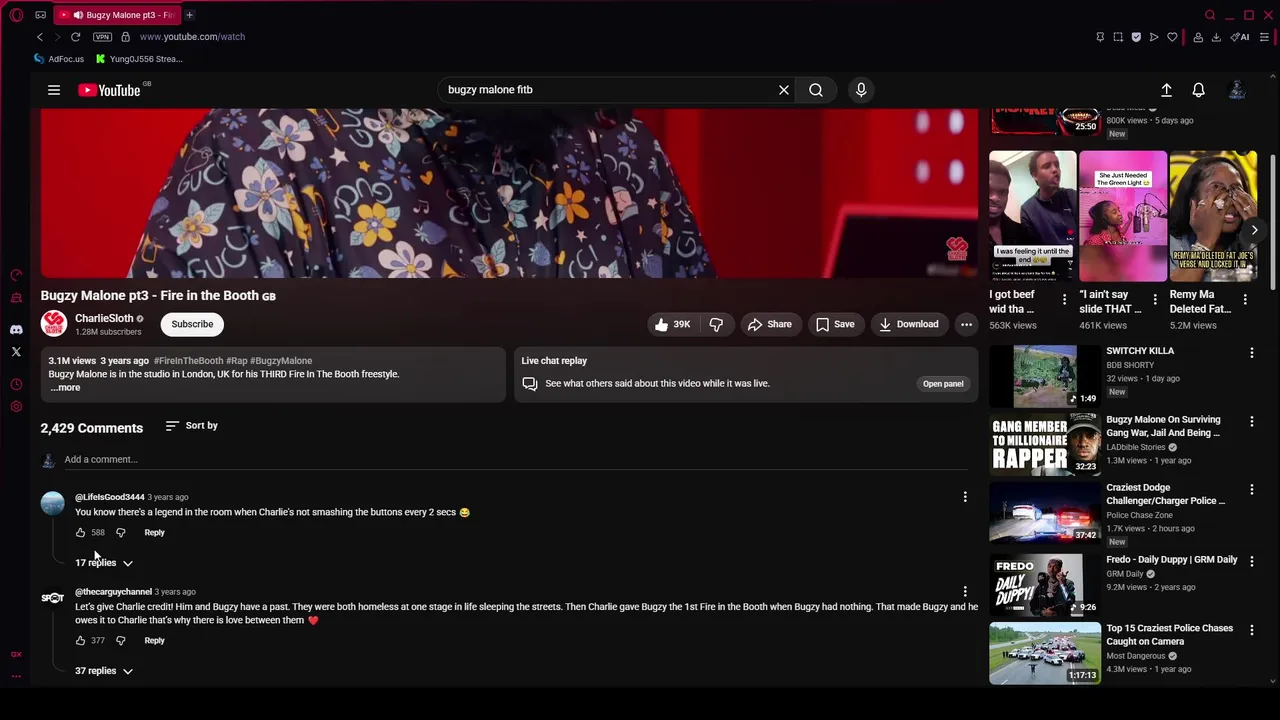Open browser history clock in sidebar

16,384
